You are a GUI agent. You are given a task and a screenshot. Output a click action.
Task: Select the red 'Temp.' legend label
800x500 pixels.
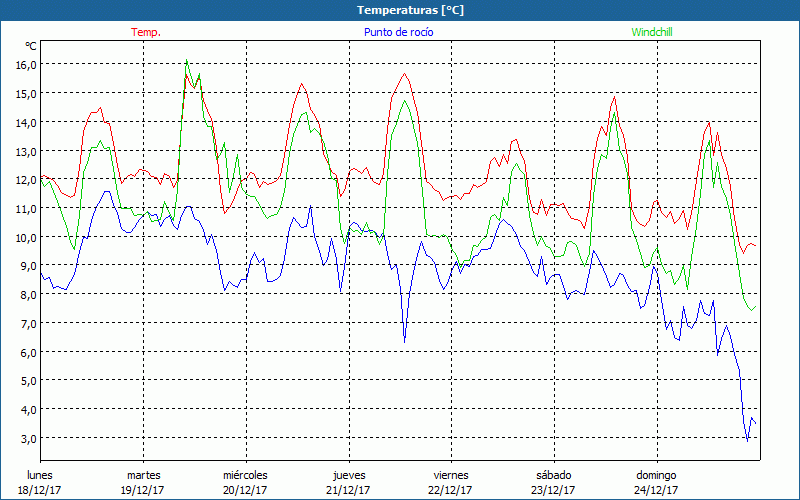coord(146,32)
